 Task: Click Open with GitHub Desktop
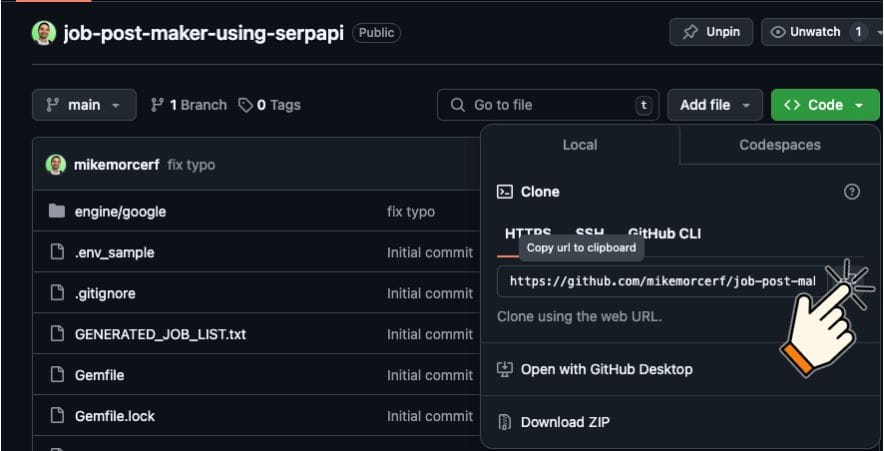point(606,369)
